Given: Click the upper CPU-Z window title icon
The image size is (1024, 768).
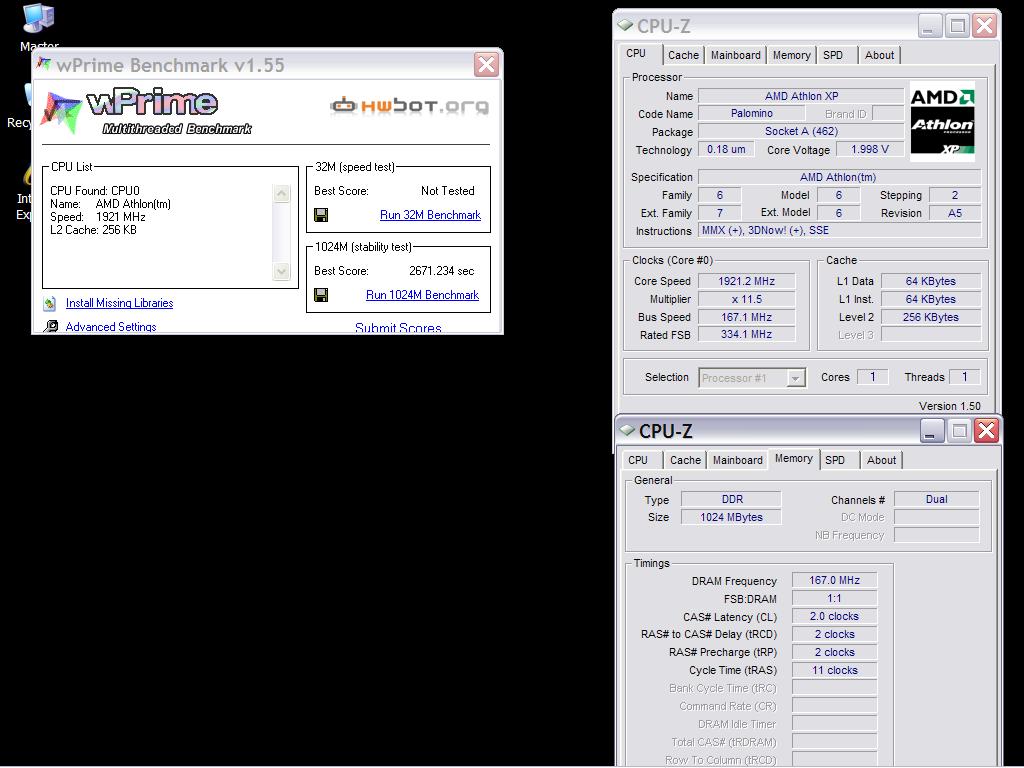Looking at the screenshot, I should [x=625, y=25].
